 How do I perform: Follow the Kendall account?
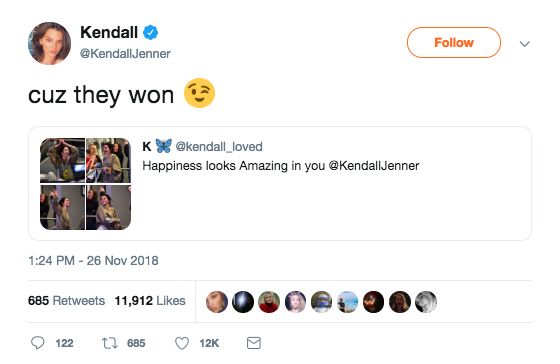pyautogui.click(x=454, y=43)
